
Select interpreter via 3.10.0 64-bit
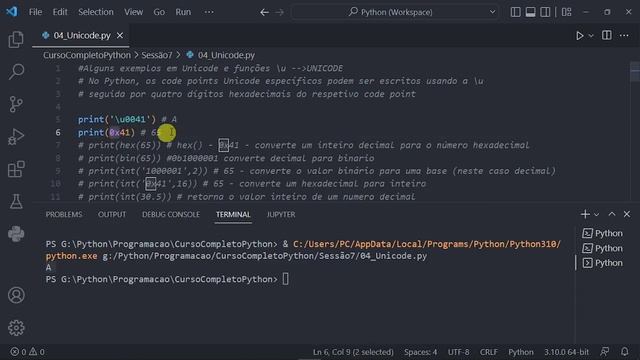[x=566, y=352]
